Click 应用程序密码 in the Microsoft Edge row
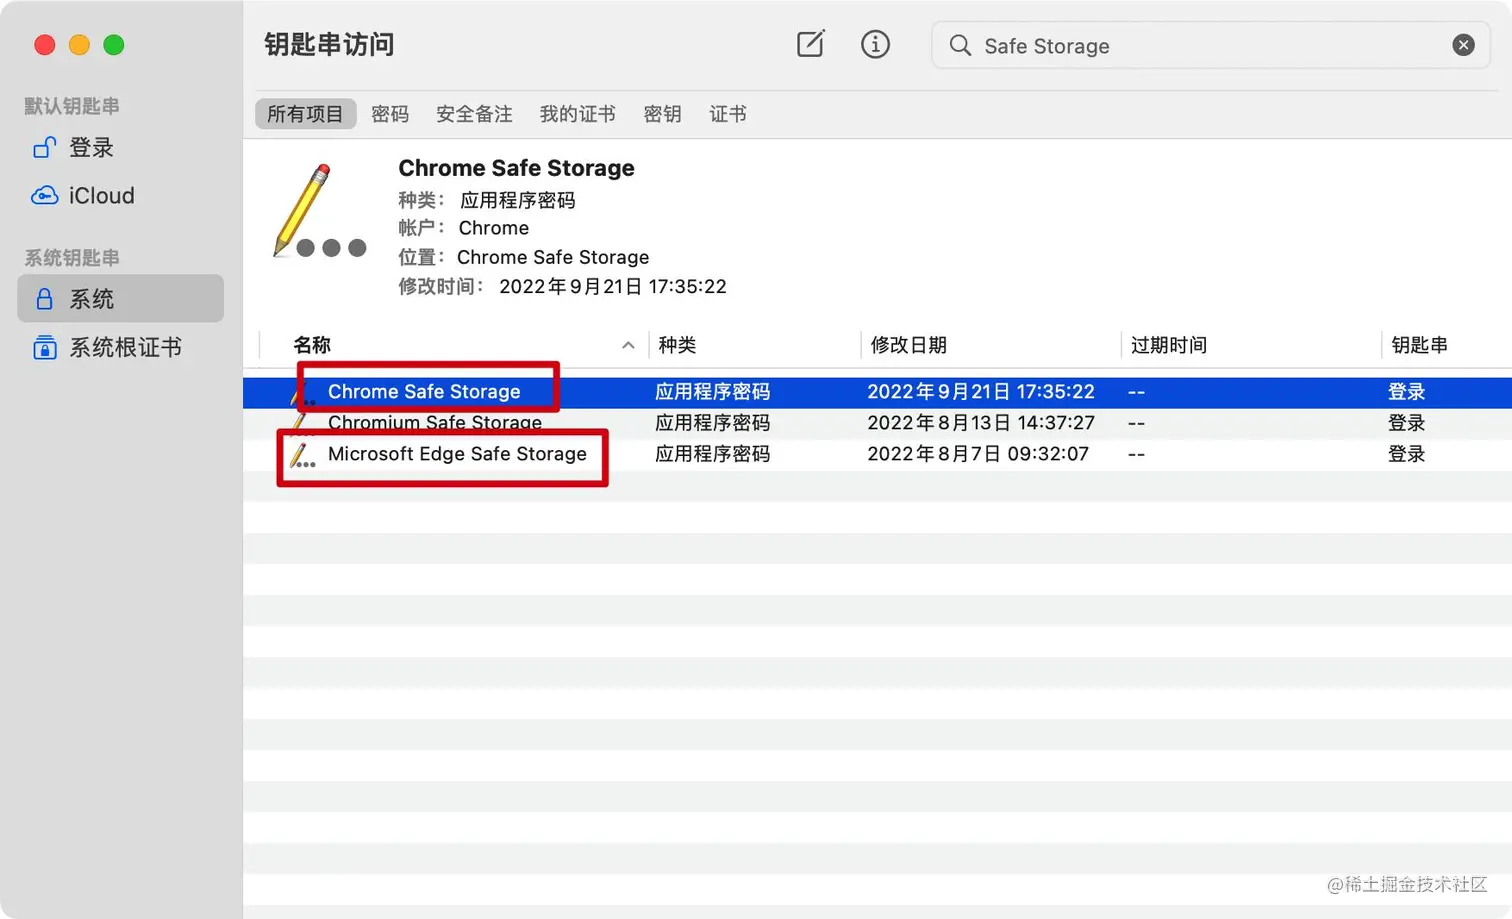The width and height of the screenshot is (1512, 919). (x=712, y=454)
